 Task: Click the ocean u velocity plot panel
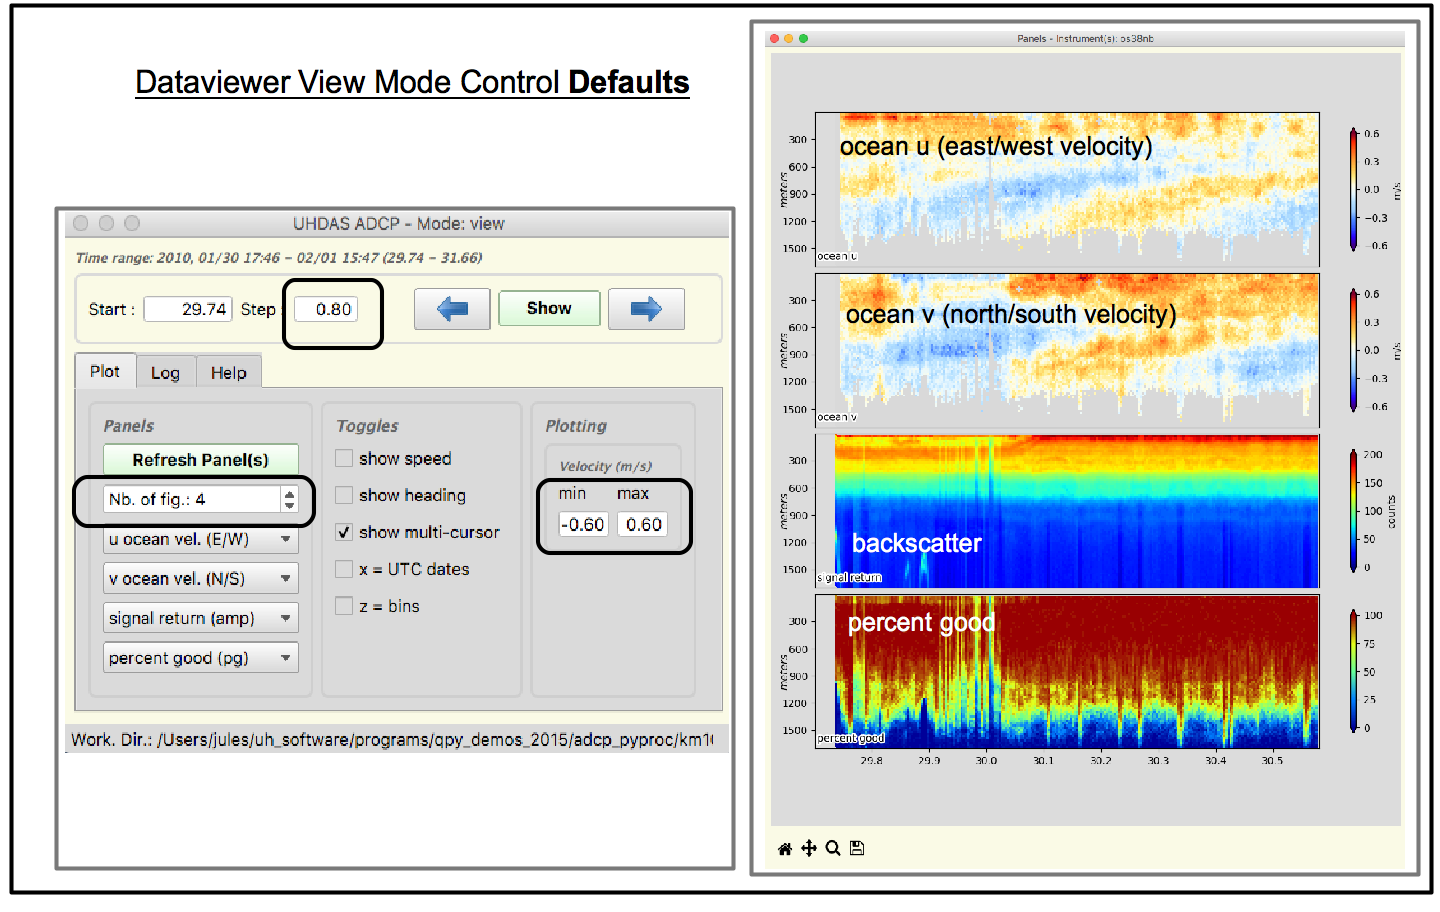click(x=1067, y=189)
